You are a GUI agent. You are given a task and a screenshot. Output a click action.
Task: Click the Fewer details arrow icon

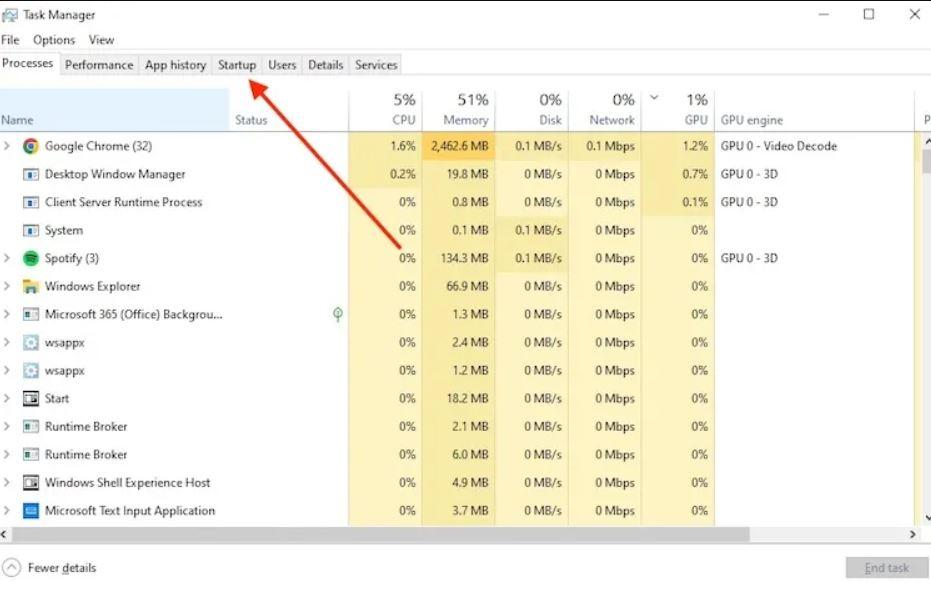coord(11,567)
